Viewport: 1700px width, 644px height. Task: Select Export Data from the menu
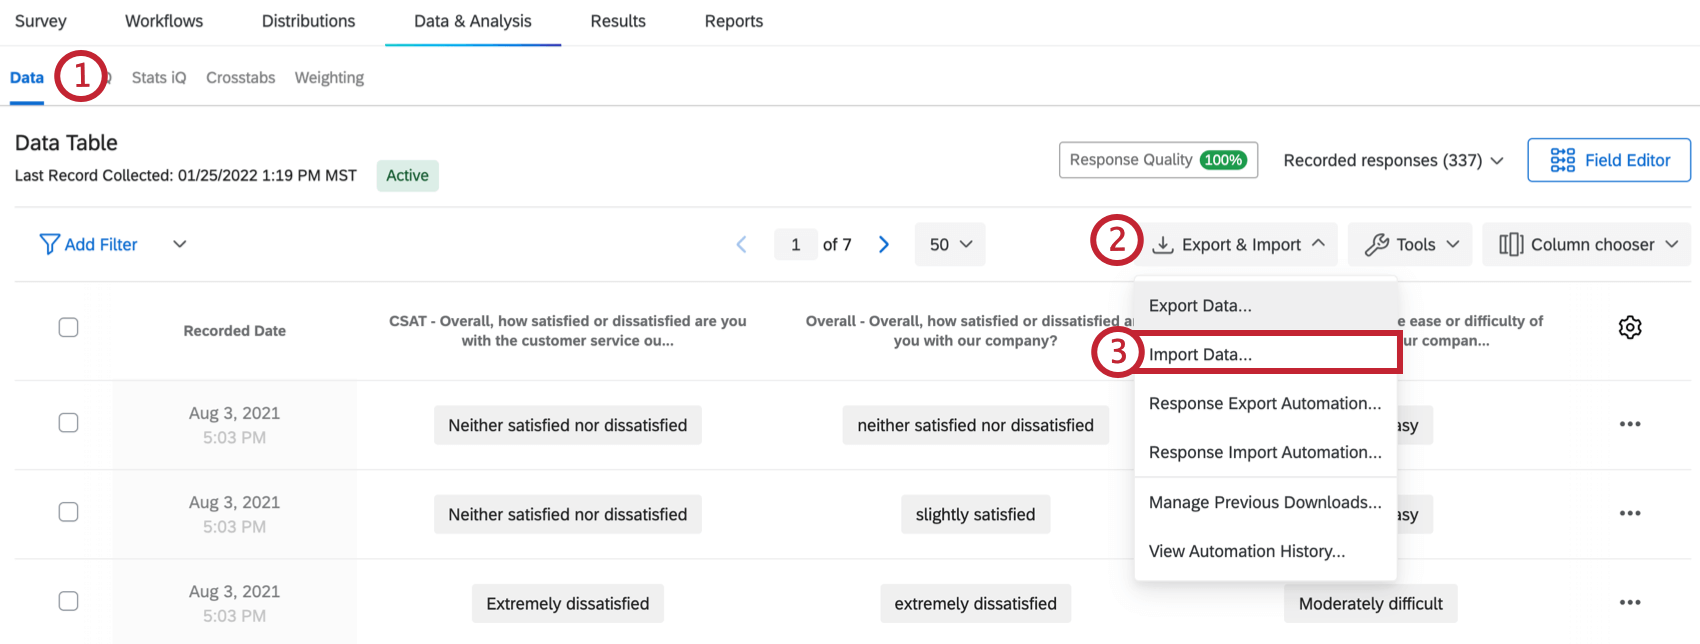(1200, 305)
